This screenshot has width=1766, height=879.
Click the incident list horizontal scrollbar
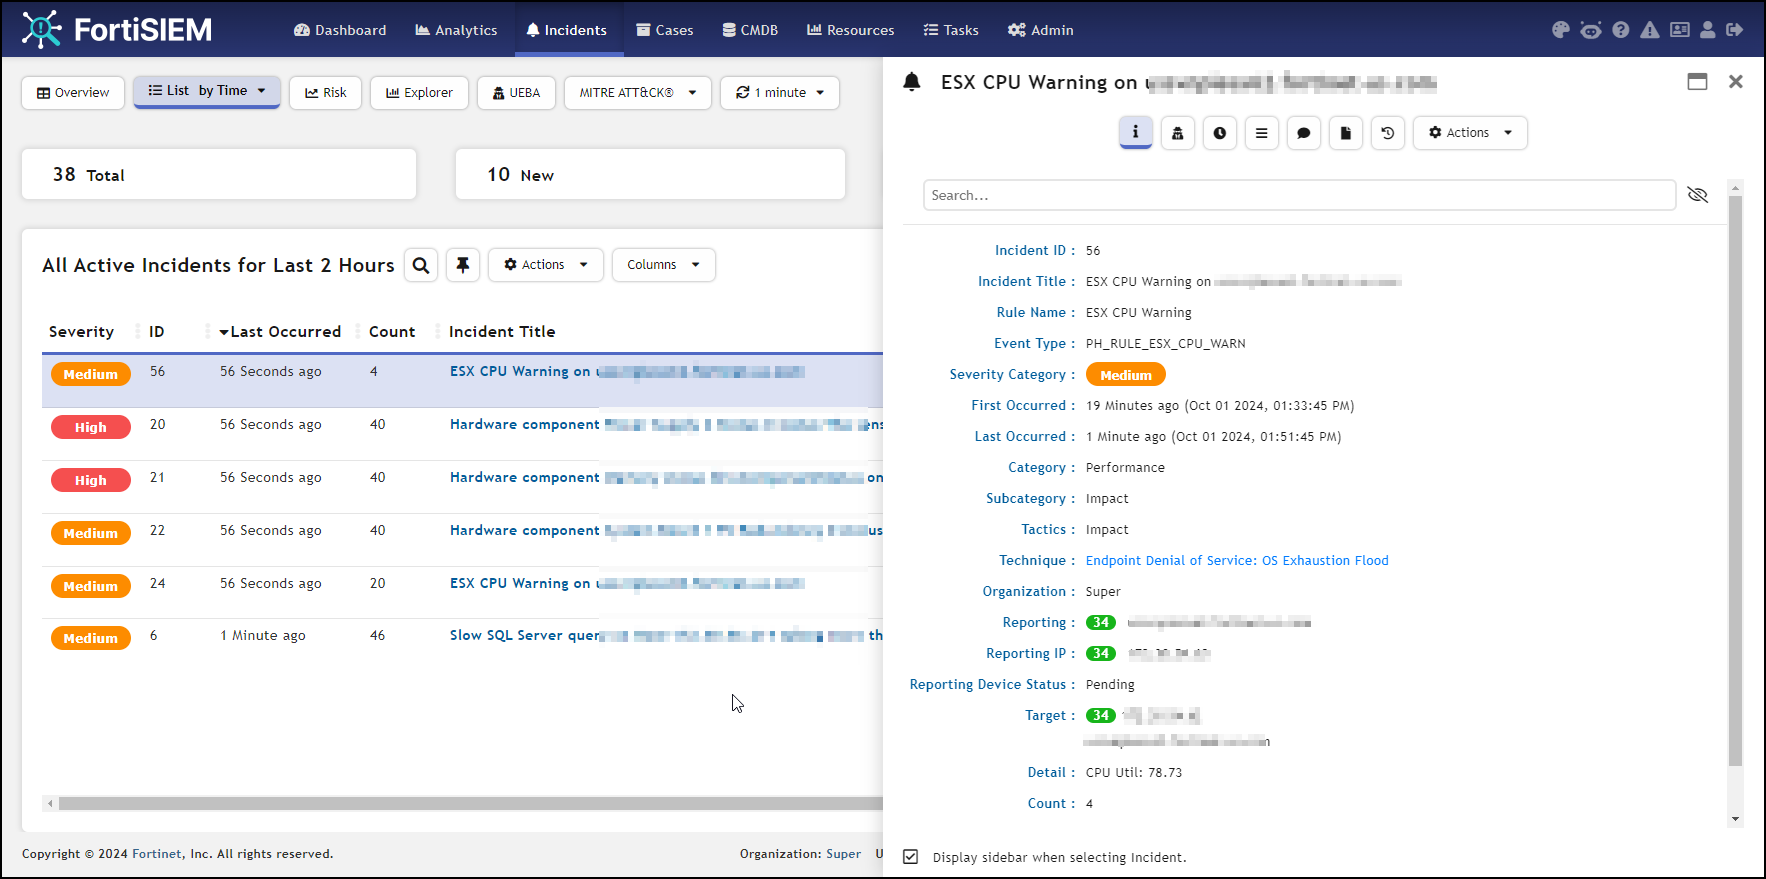(470, 803)
